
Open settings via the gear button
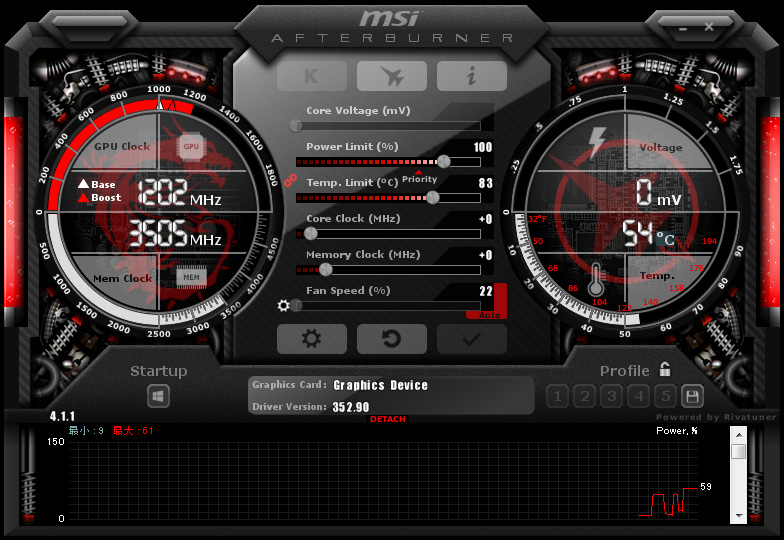click(x=312, y=339)
